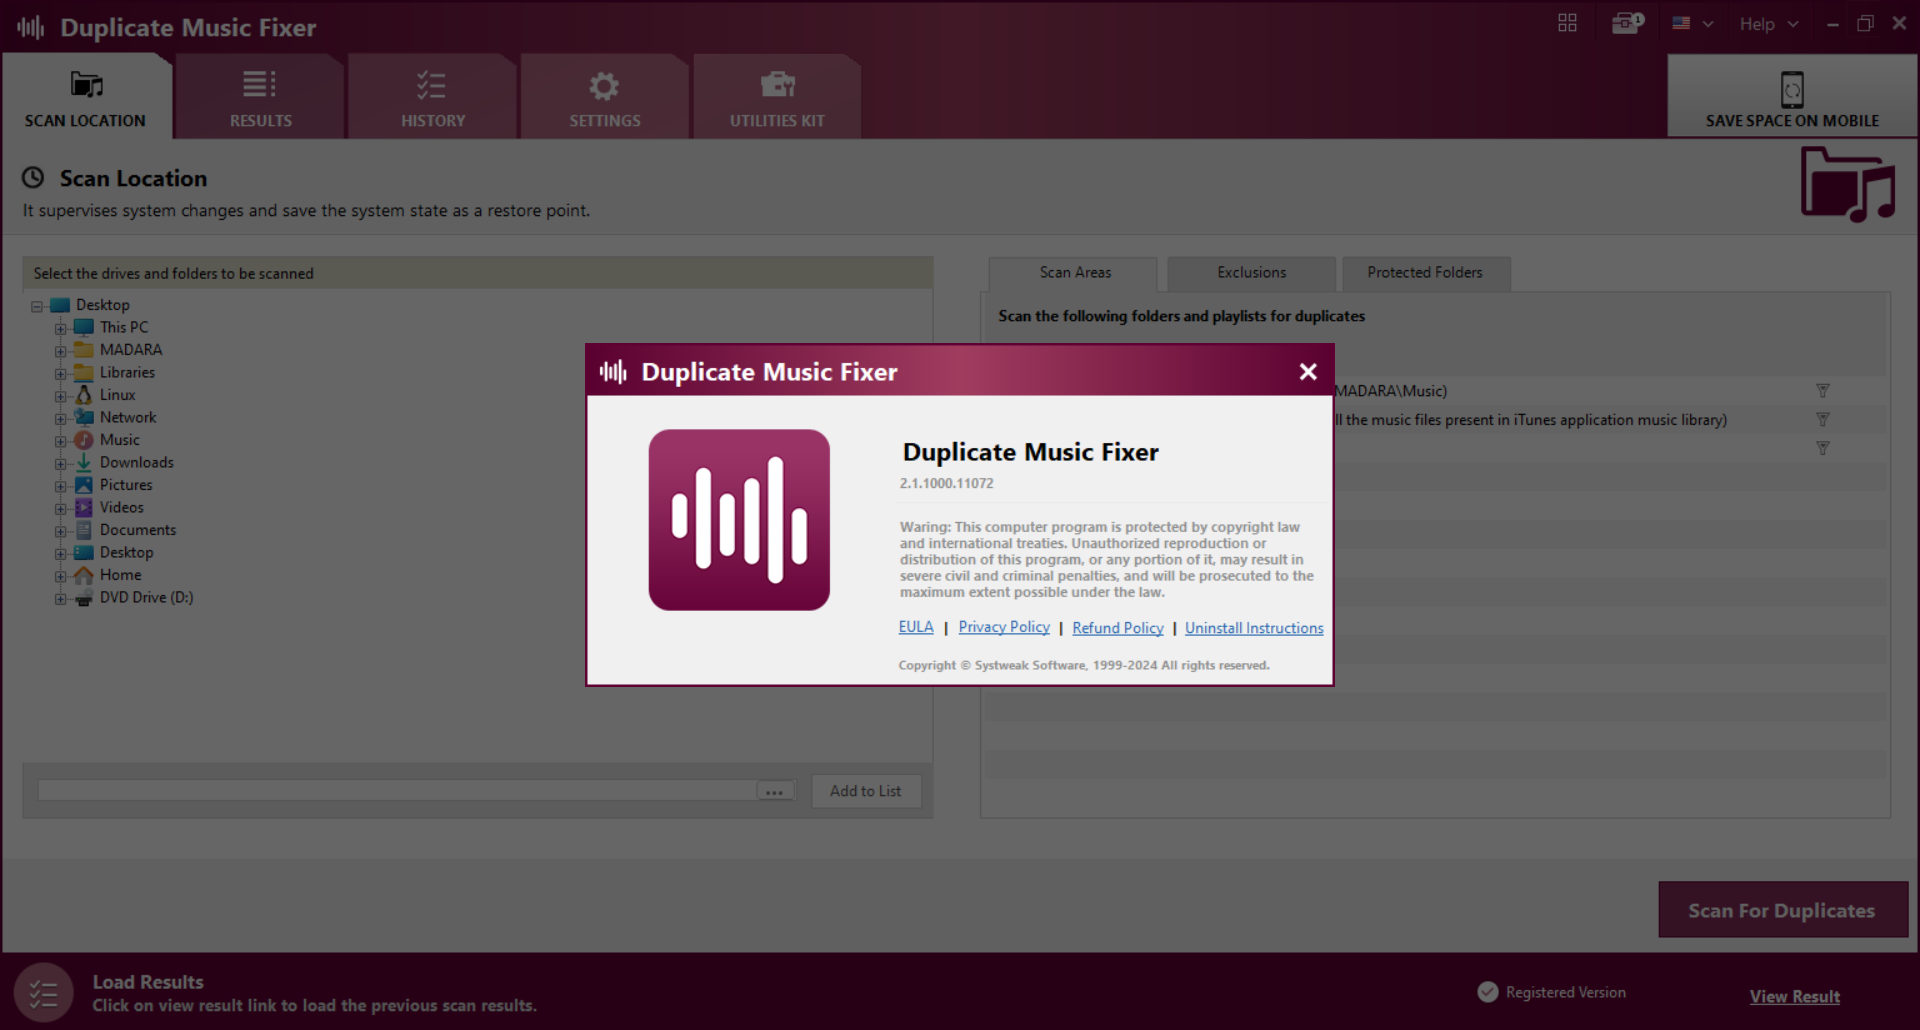Click Add to List button
The width and height of the screenshot is (1920, 1030).
[x=865, y=791]
